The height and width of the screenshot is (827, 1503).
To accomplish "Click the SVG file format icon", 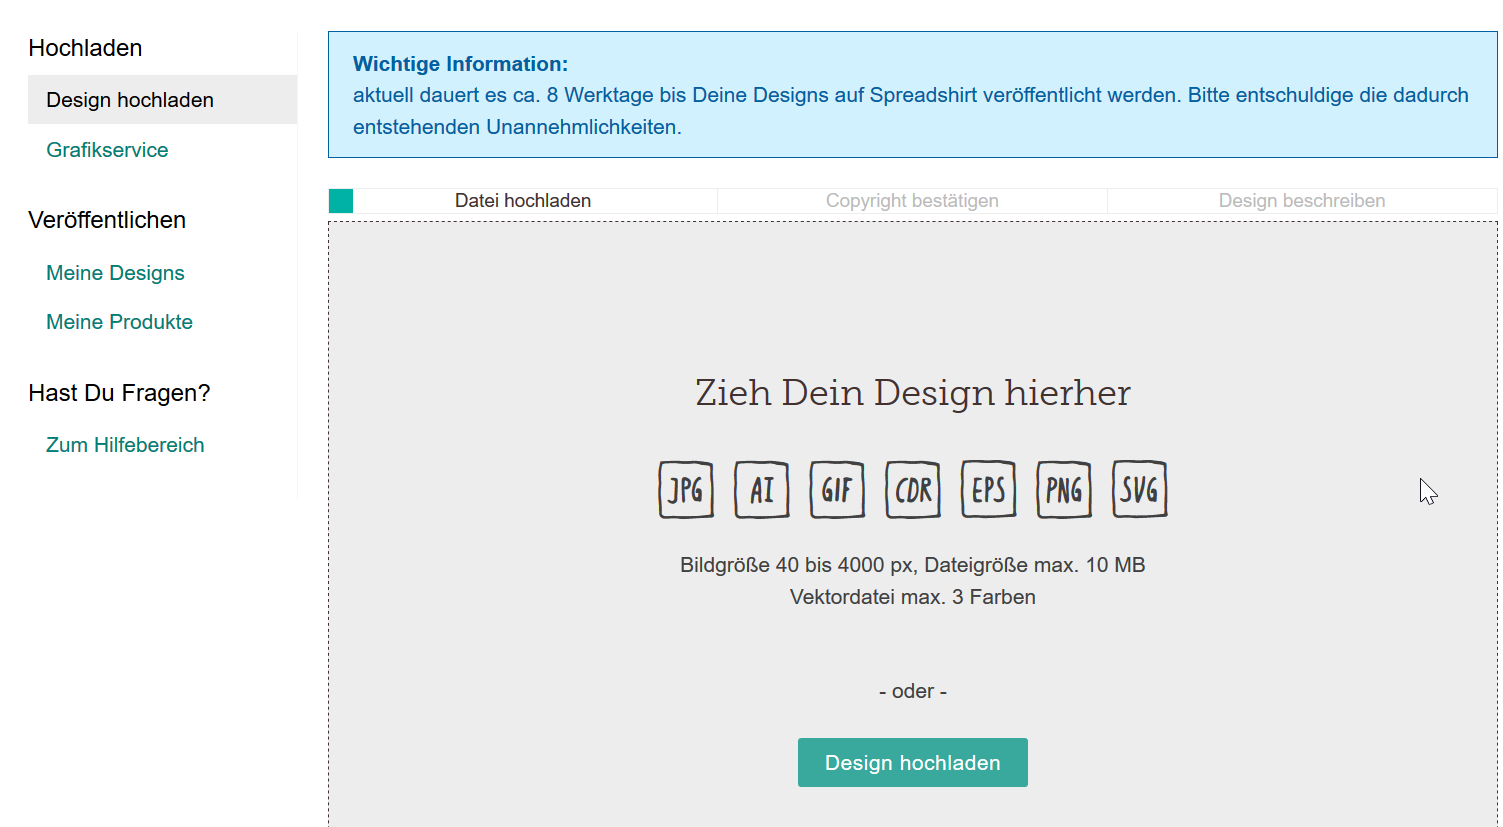I will [x=1139, y=490].
